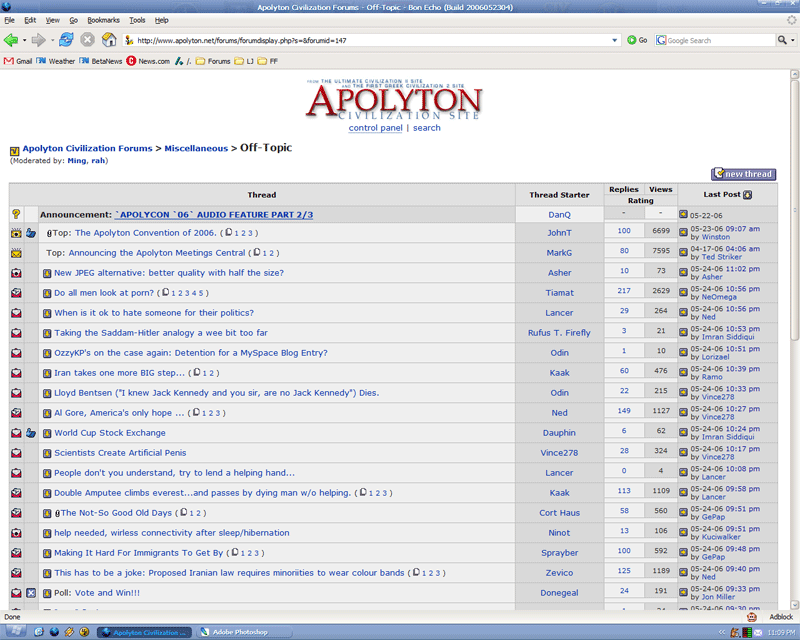
Task: Open the Tools menu
Action: 137,20
